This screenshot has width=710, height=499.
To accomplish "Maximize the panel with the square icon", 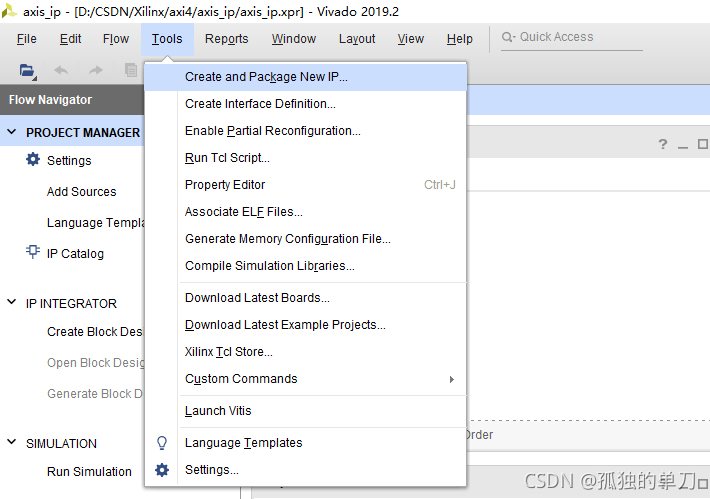I will tap(703, 144).
